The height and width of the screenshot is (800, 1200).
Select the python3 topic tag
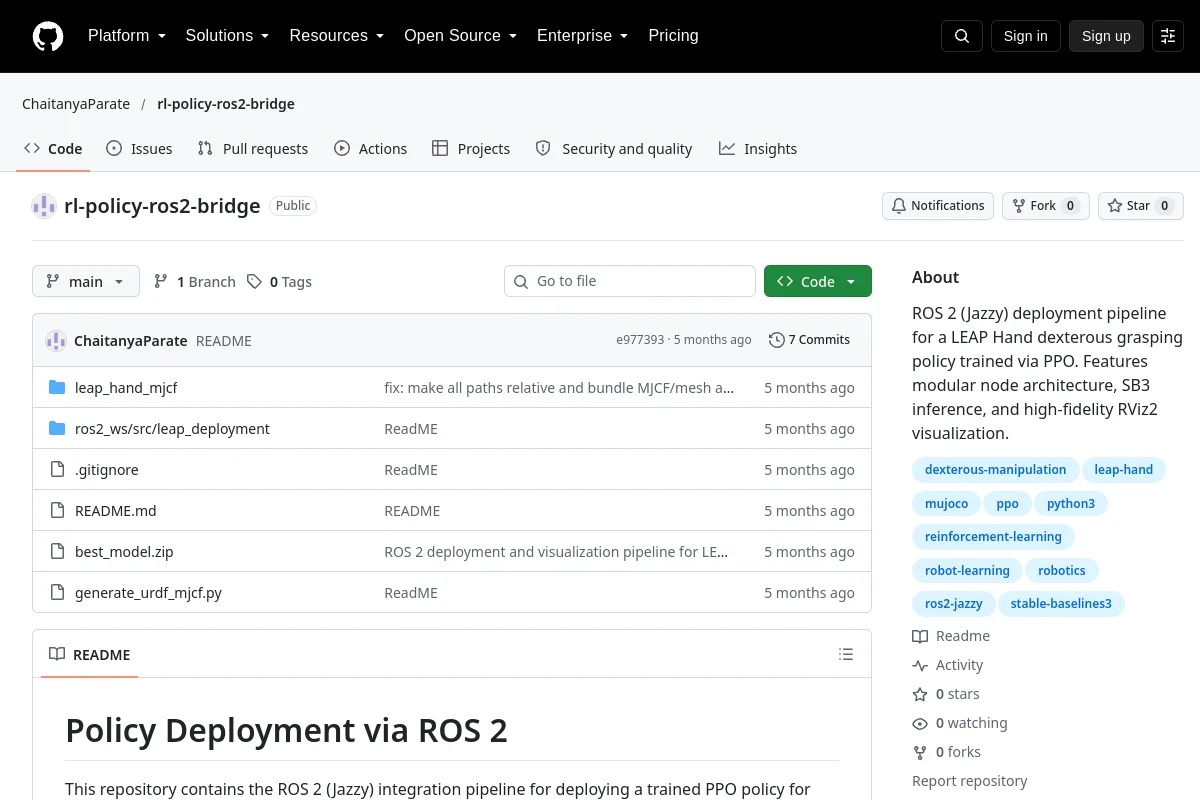[x=1071, y=504]
